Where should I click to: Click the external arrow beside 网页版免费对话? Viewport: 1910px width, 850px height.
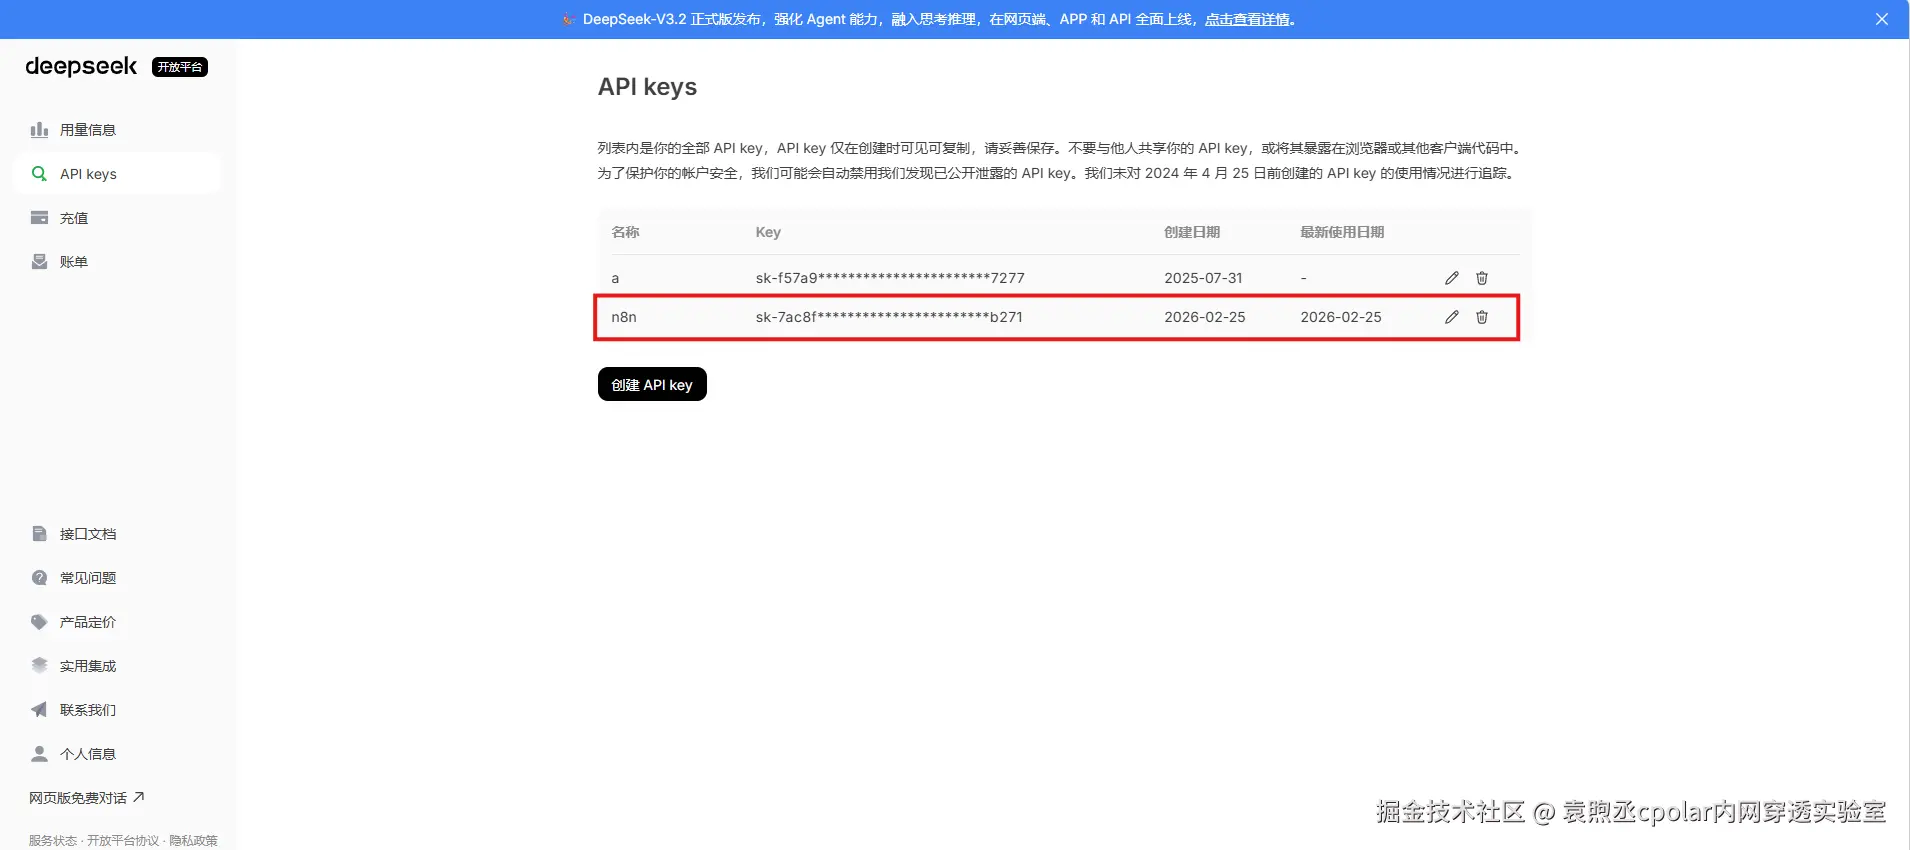(x=139, y=797)
